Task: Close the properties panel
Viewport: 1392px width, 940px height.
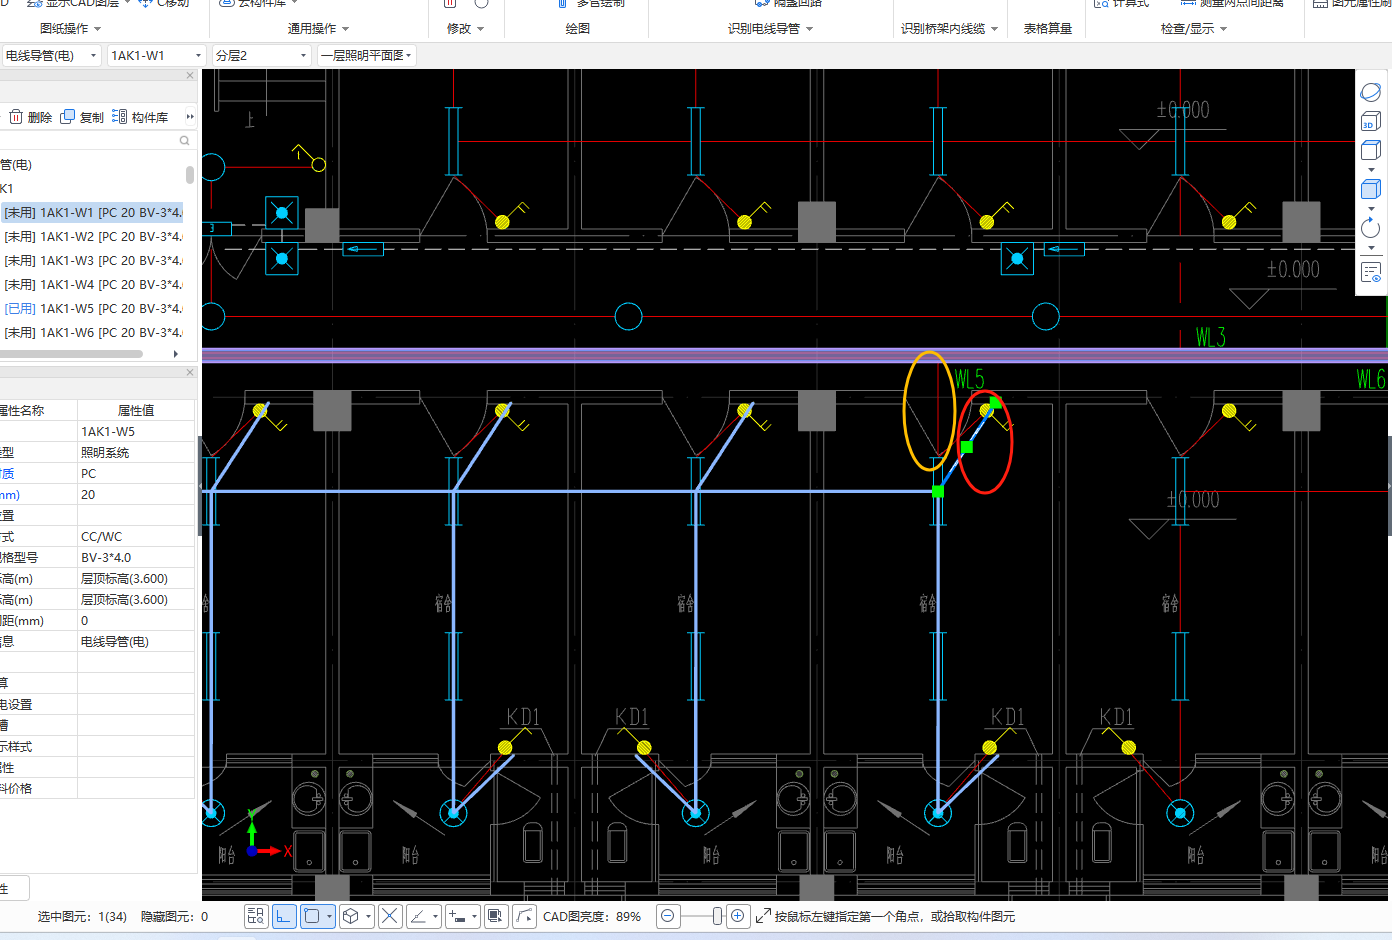Action: tap(190, 372)
